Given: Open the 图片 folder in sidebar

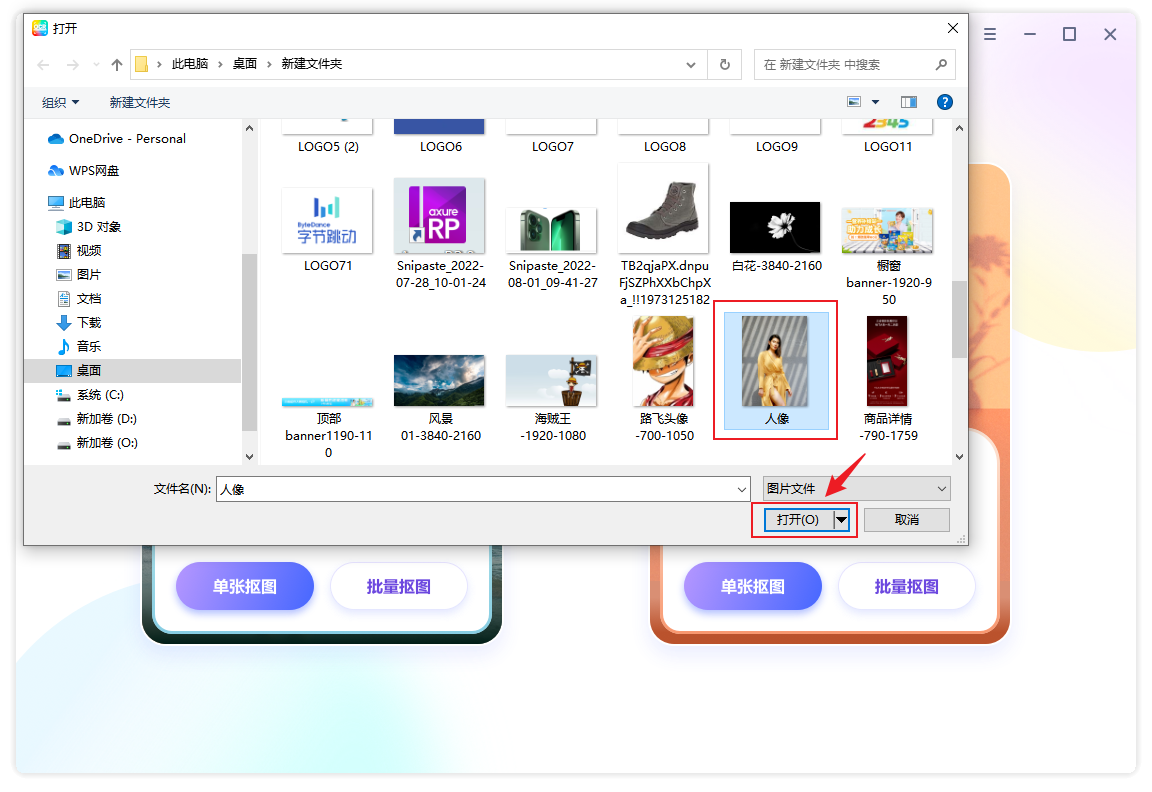Looking at the screenshot, I should tap(79, 275).
